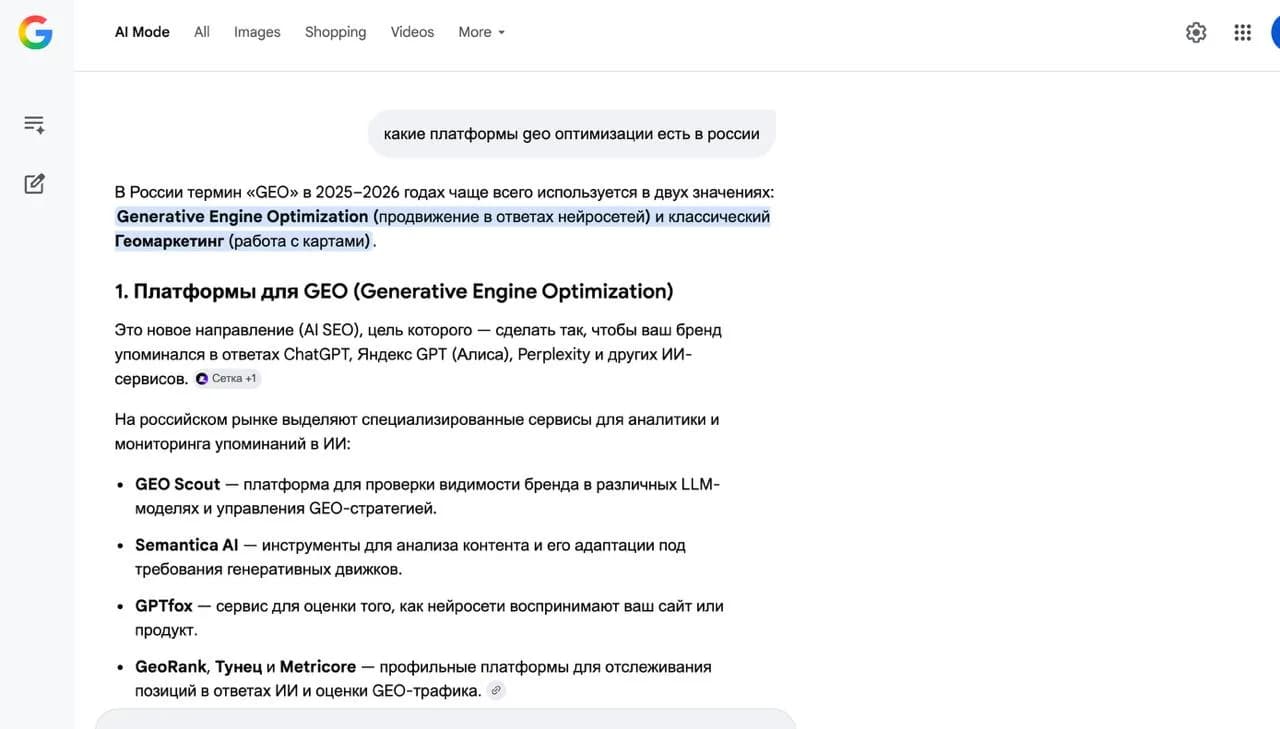Click the Metricore name in list
The image size is (1280, 729).
tap(318, 666)
